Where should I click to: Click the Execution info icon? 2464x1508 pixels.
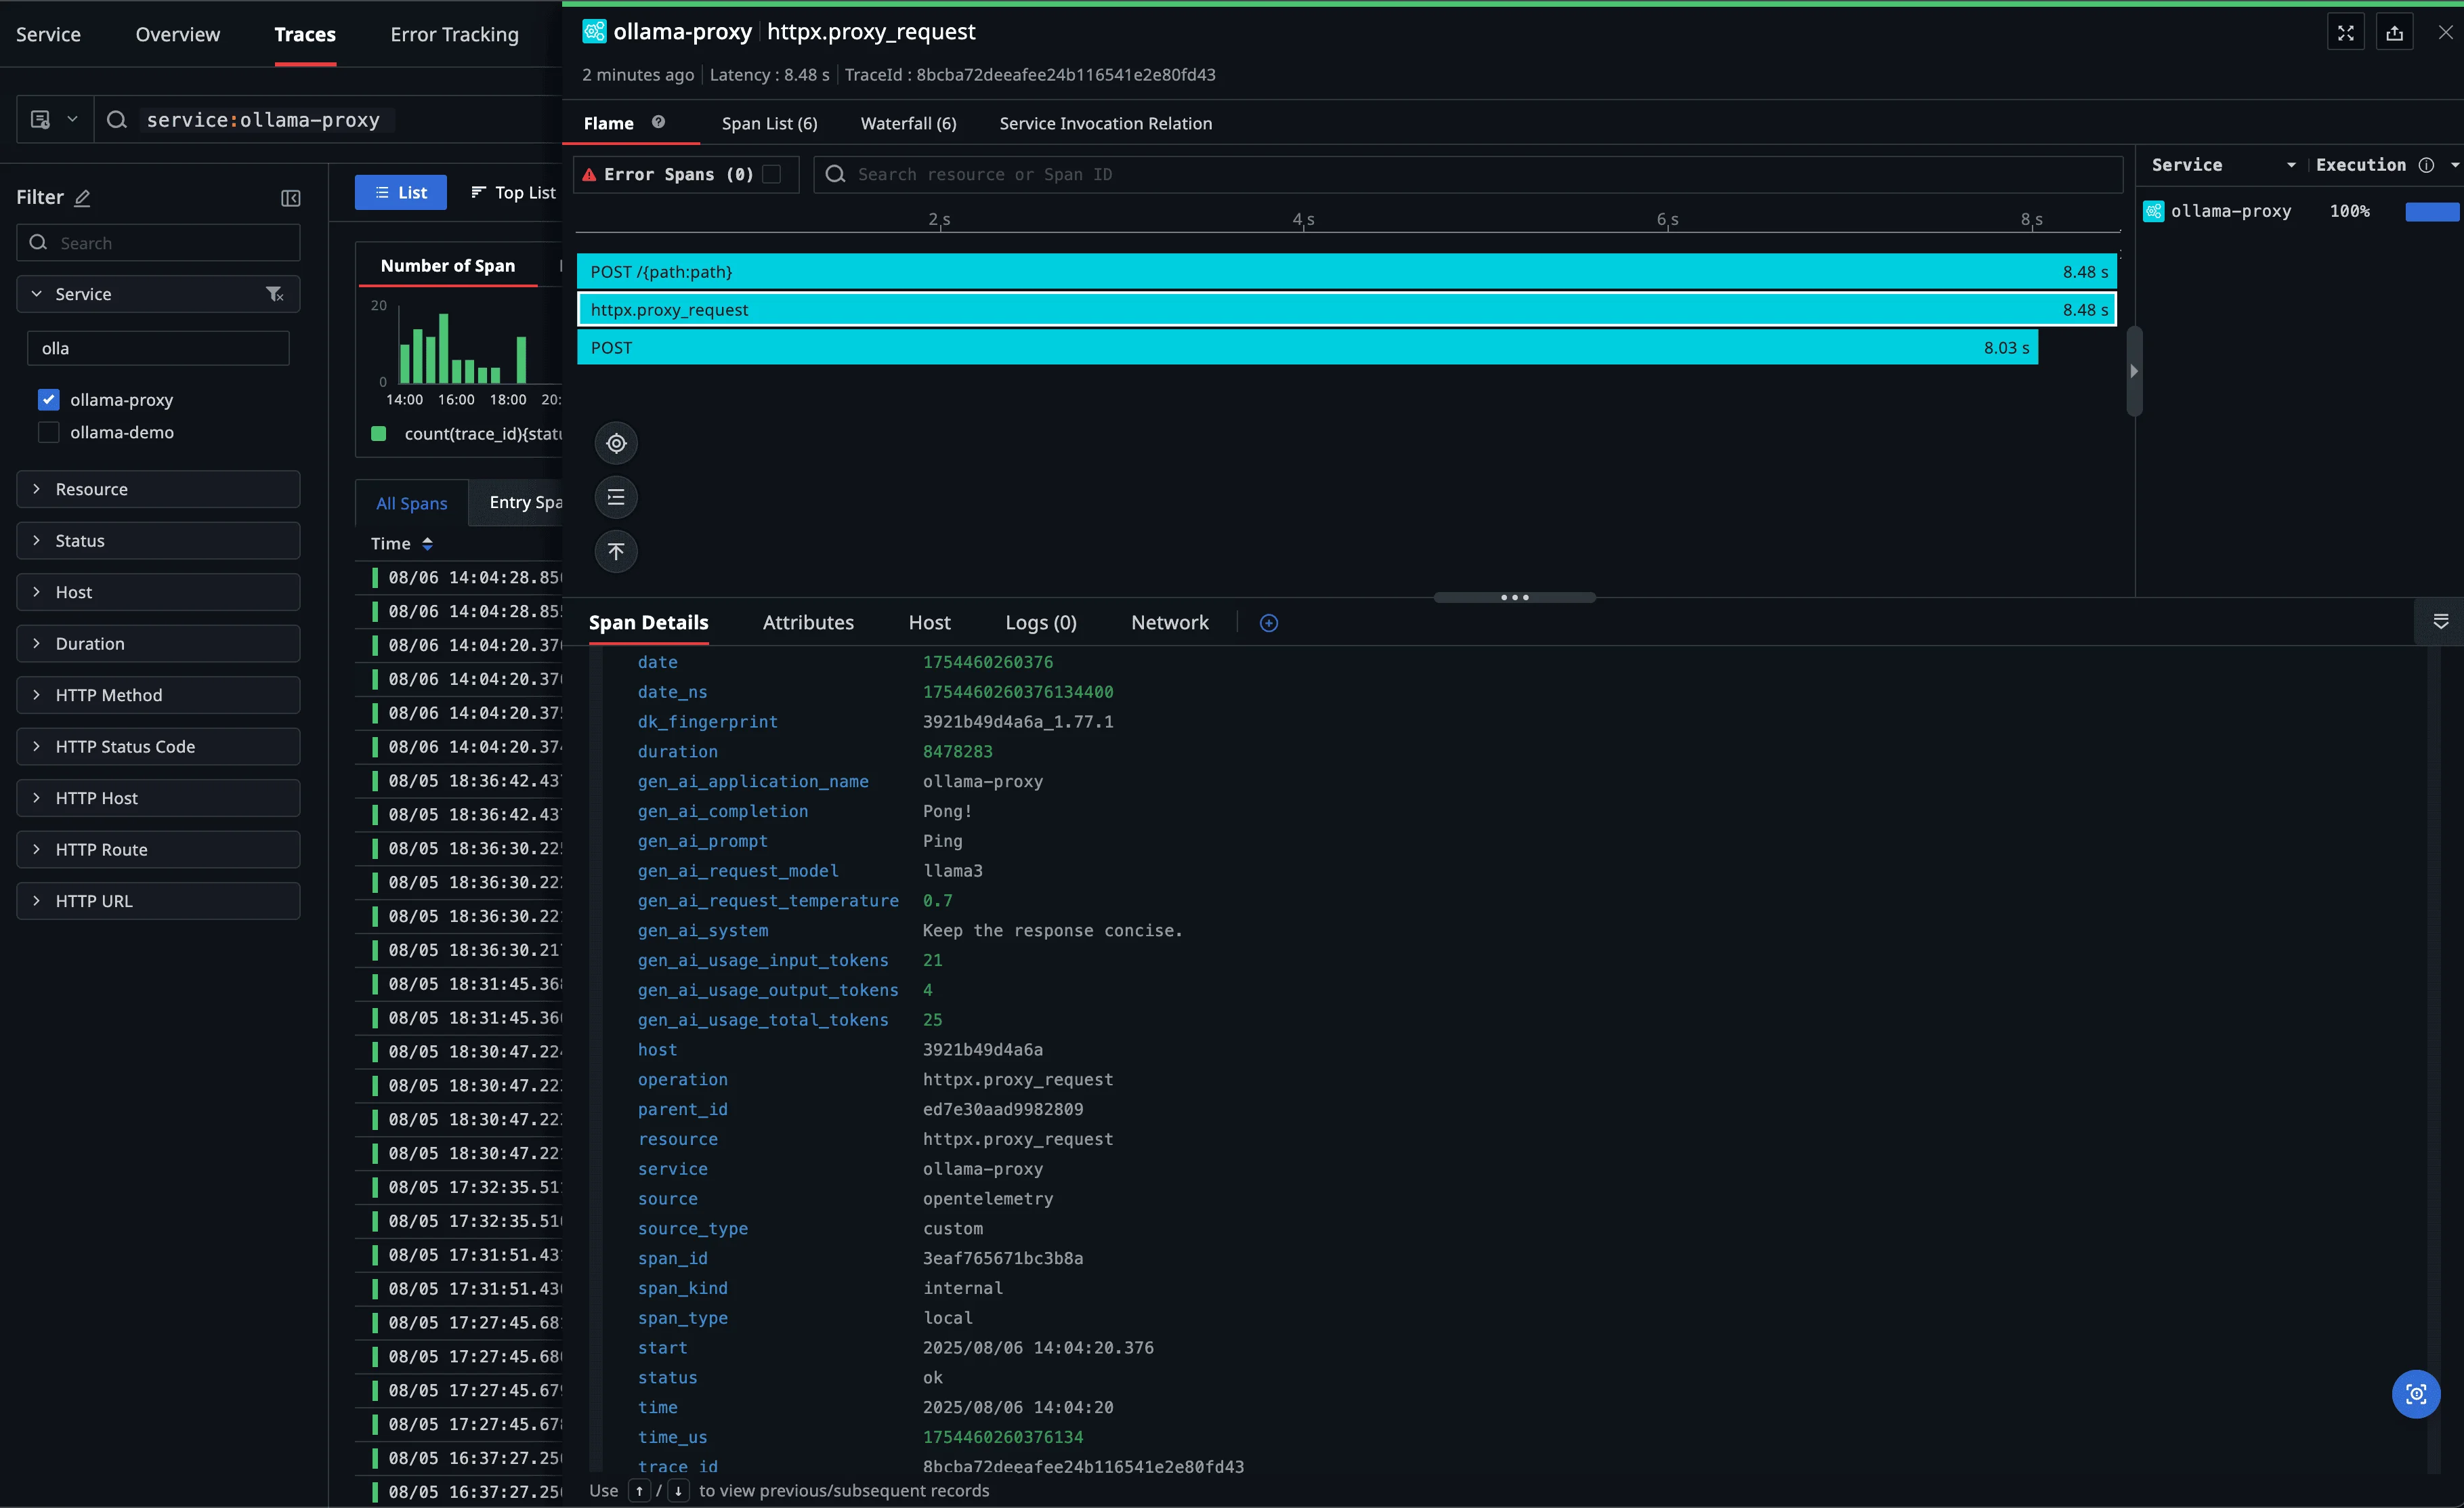click(2425, 165)
